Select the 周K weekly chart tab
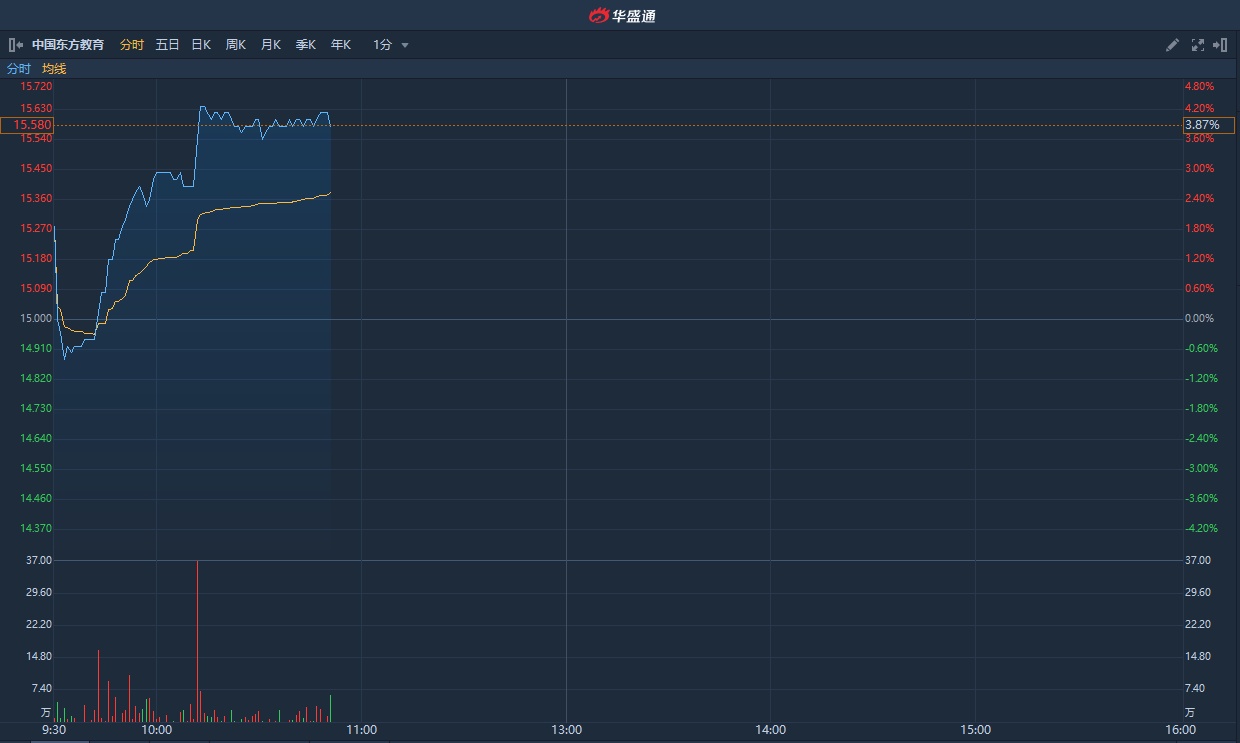Screen dimensions: 1240x743 click(x=236, y=45)
